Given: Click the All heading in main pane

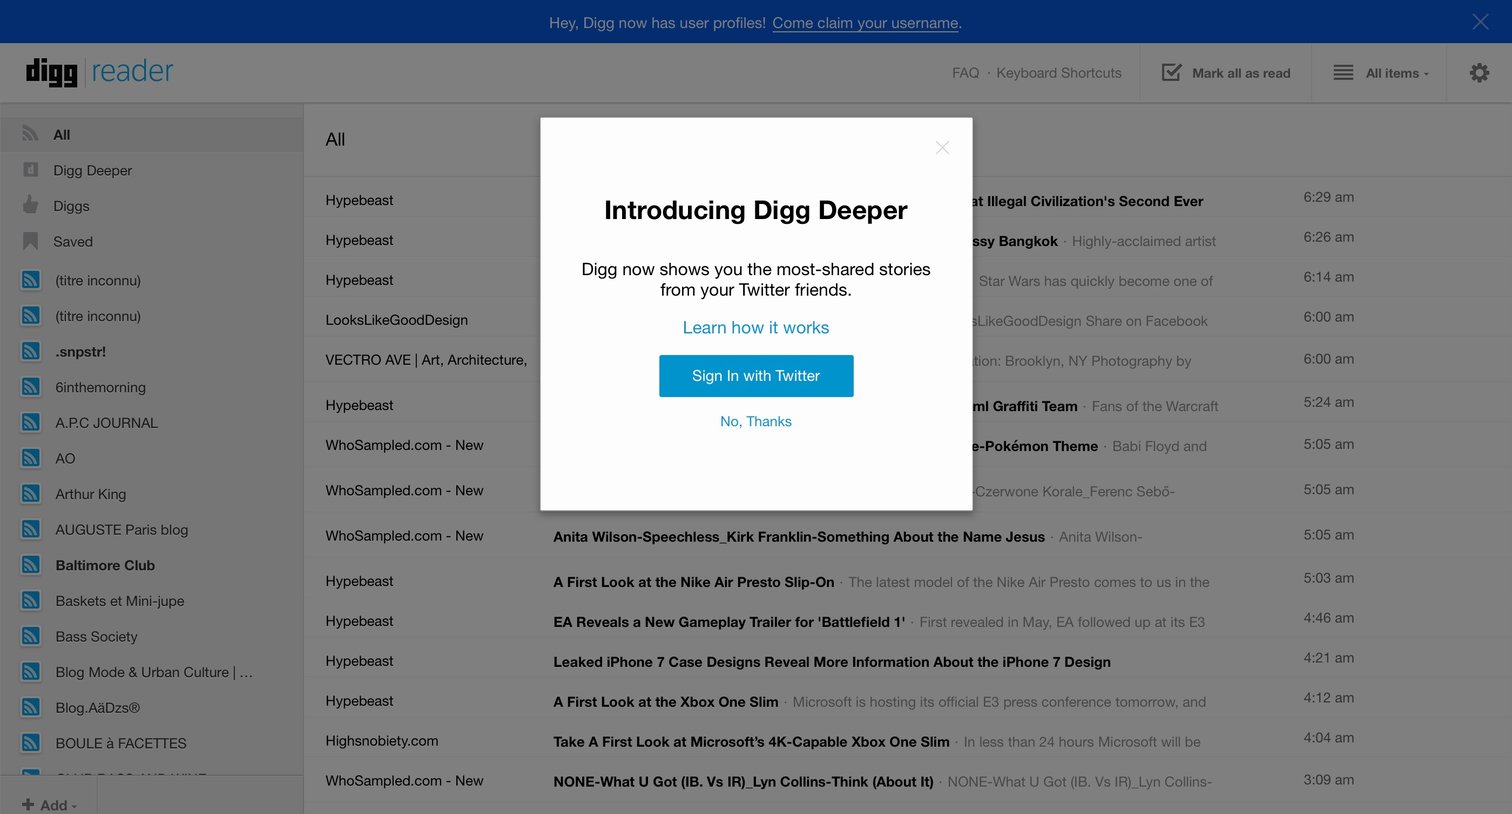Looking at the screenshot, I should (x=335, y=140).
